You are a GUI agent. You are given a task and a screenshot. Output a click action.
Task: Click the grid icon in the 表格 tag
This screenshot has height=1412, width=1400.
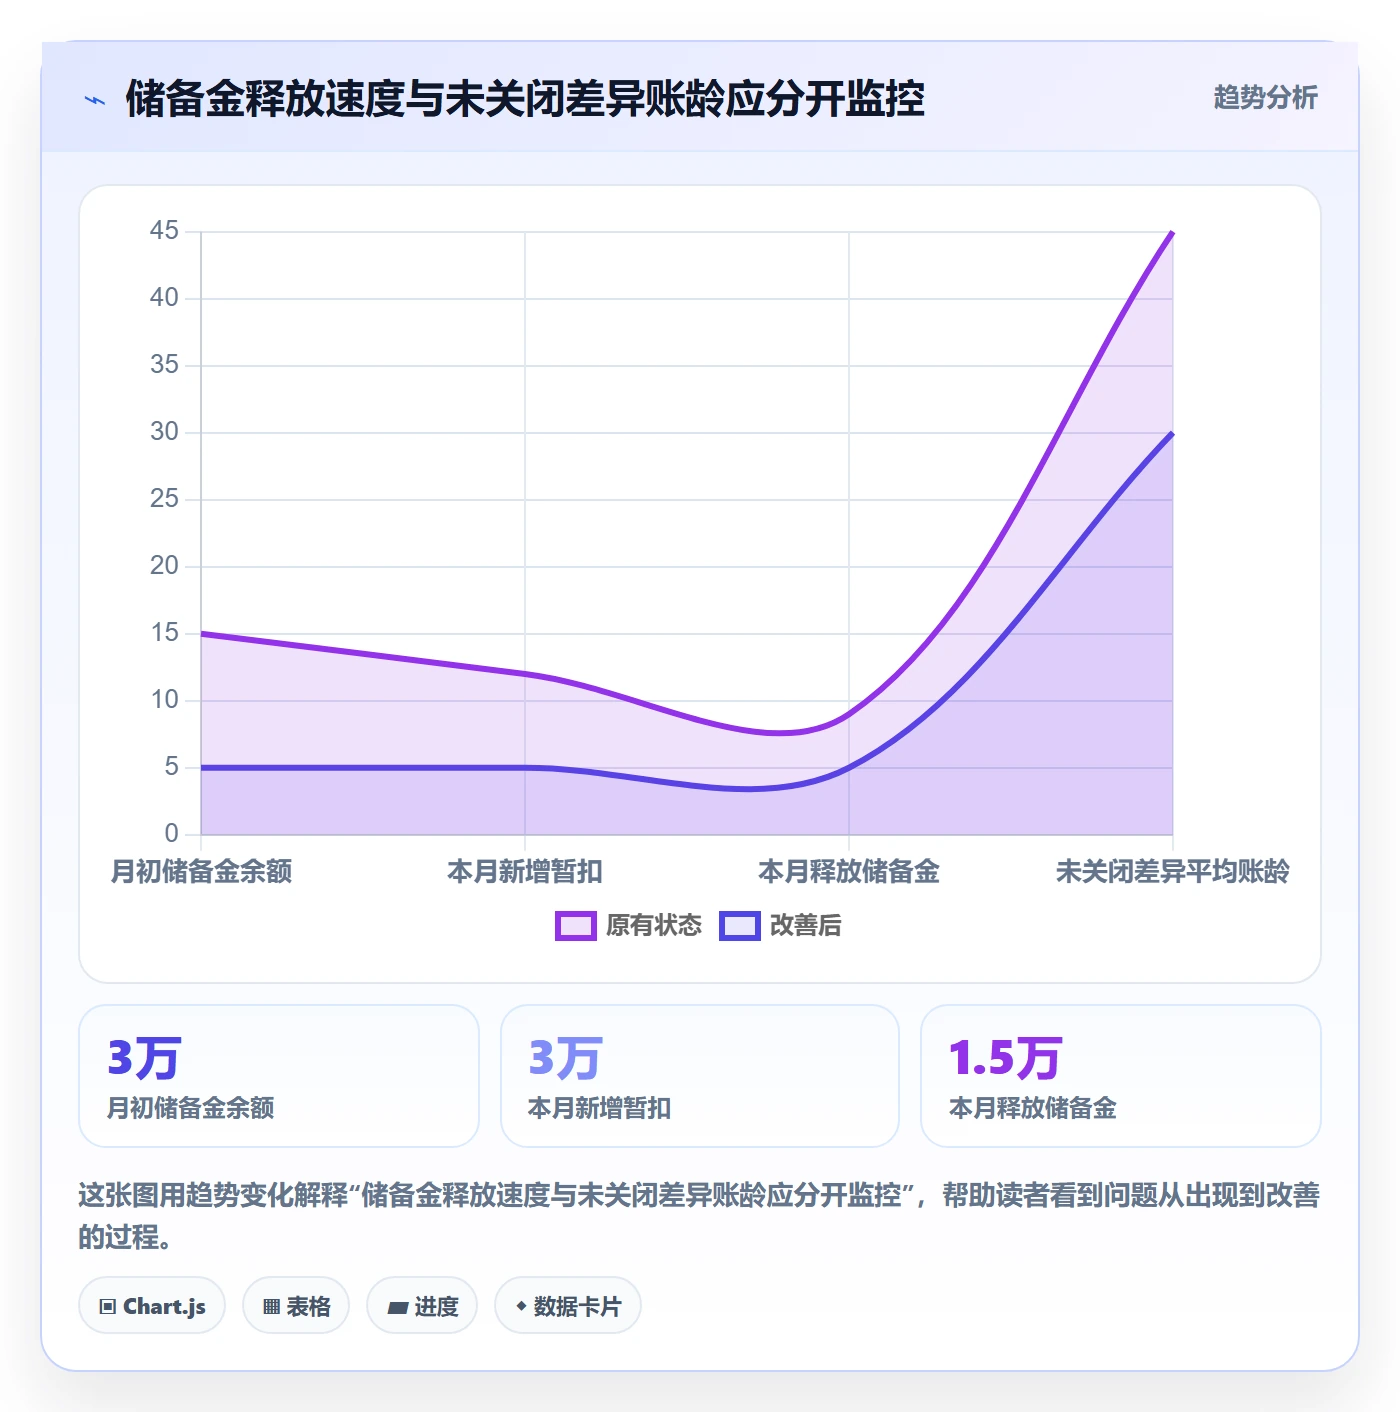point(271,1306)
